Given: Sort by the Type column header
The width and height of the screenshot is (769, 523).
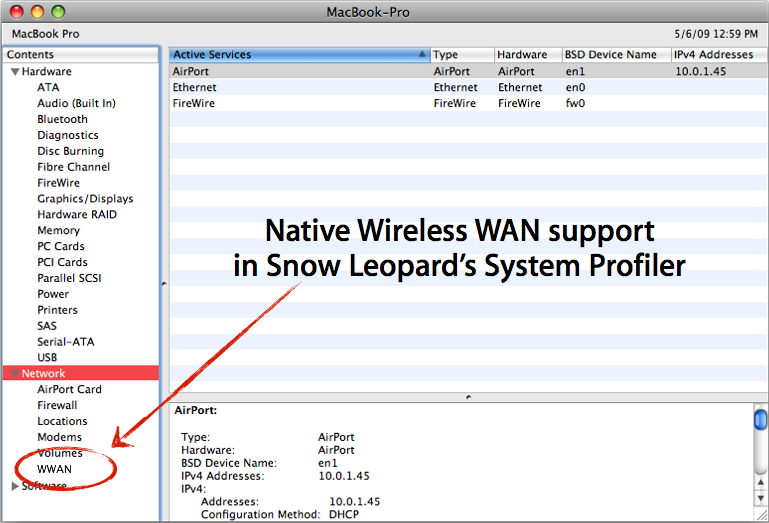Looking at the screenshot, I should 462,54.
